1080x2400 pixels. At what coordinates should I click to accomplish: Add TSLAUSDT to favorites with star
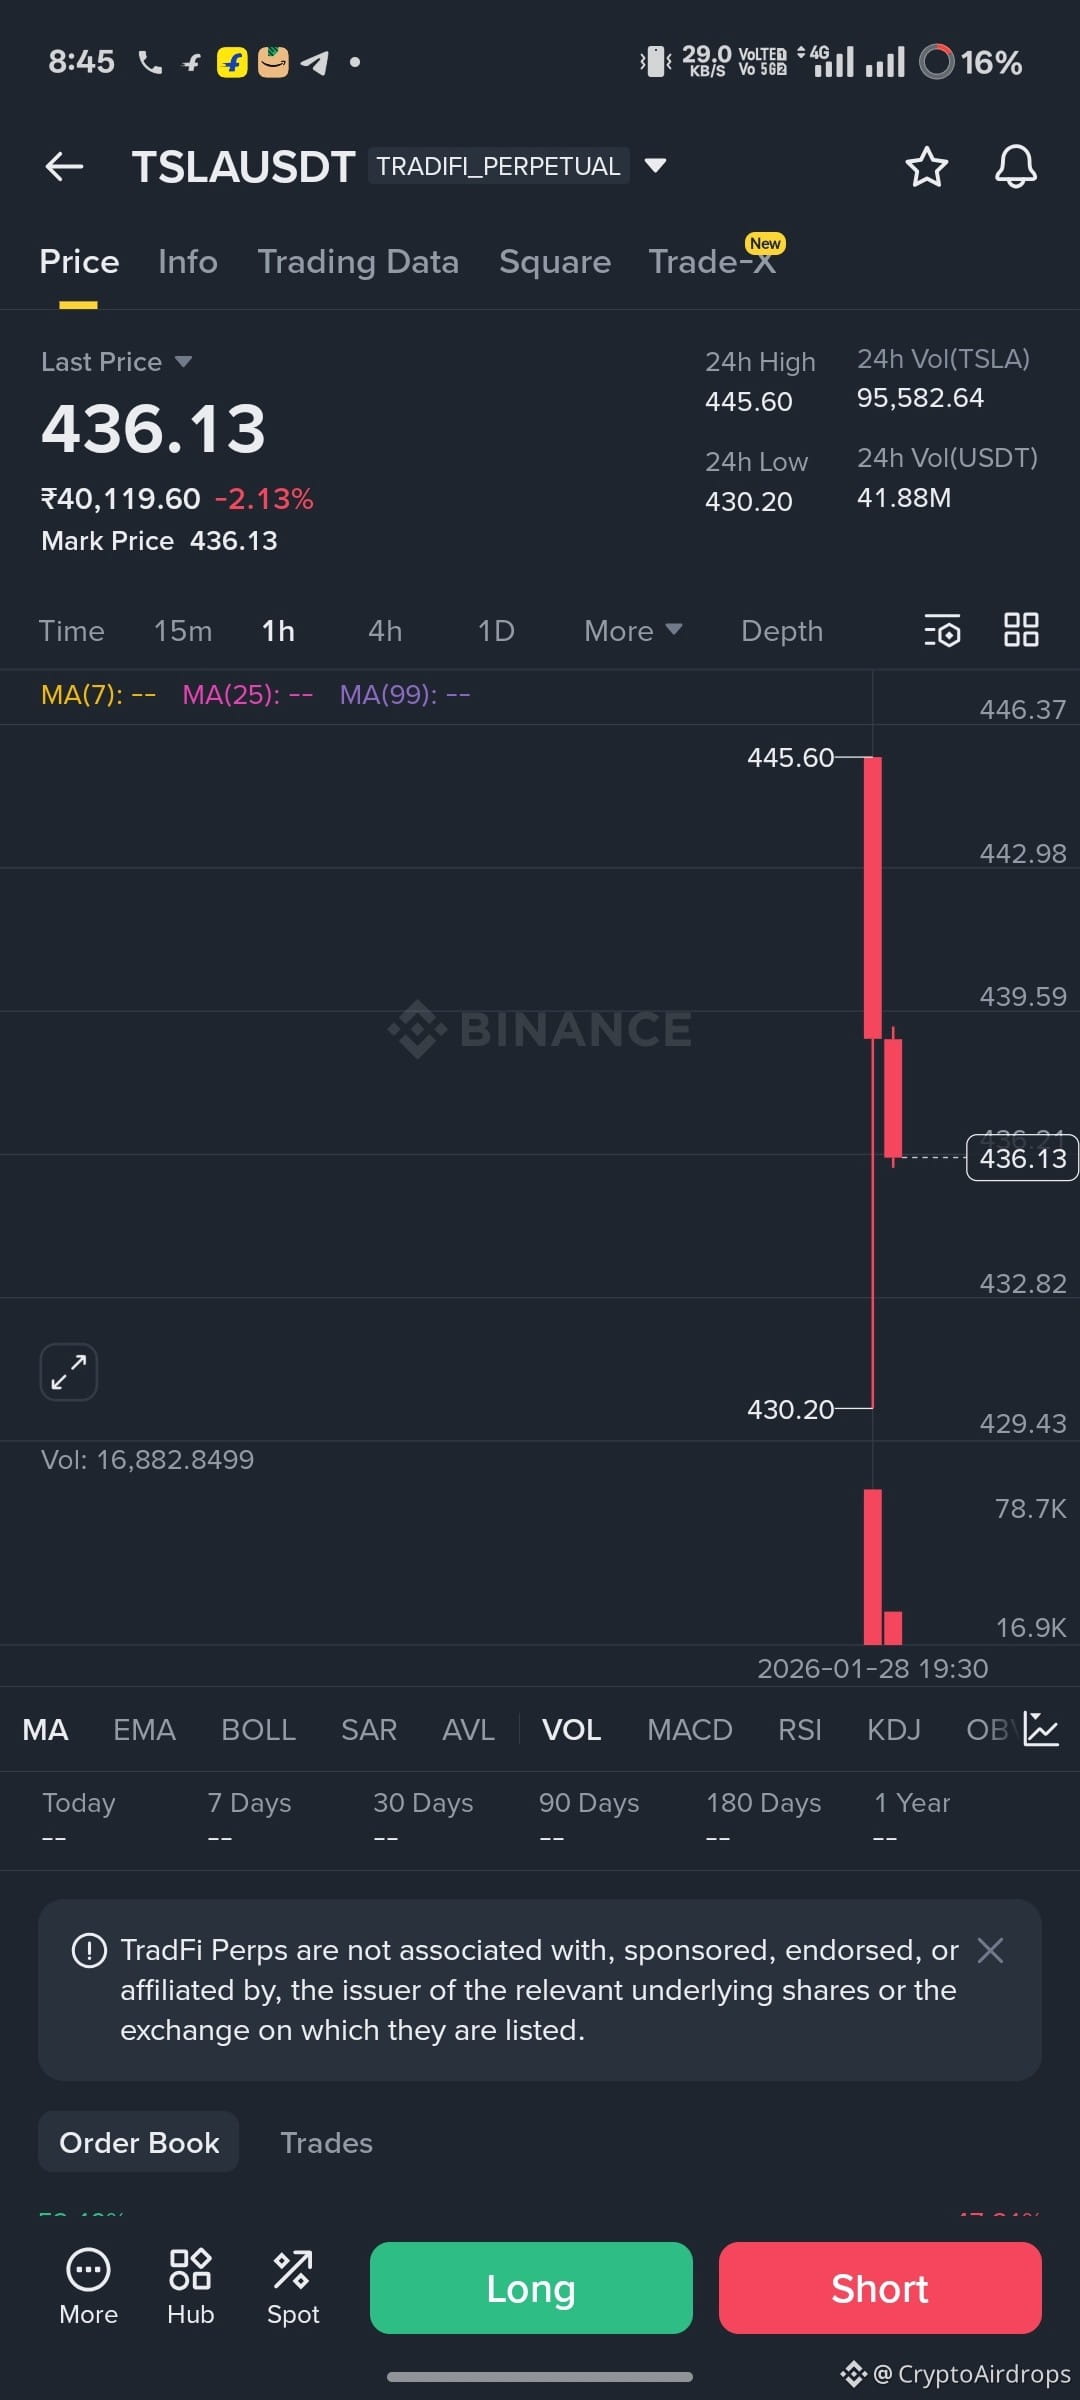tap(926, 166)
